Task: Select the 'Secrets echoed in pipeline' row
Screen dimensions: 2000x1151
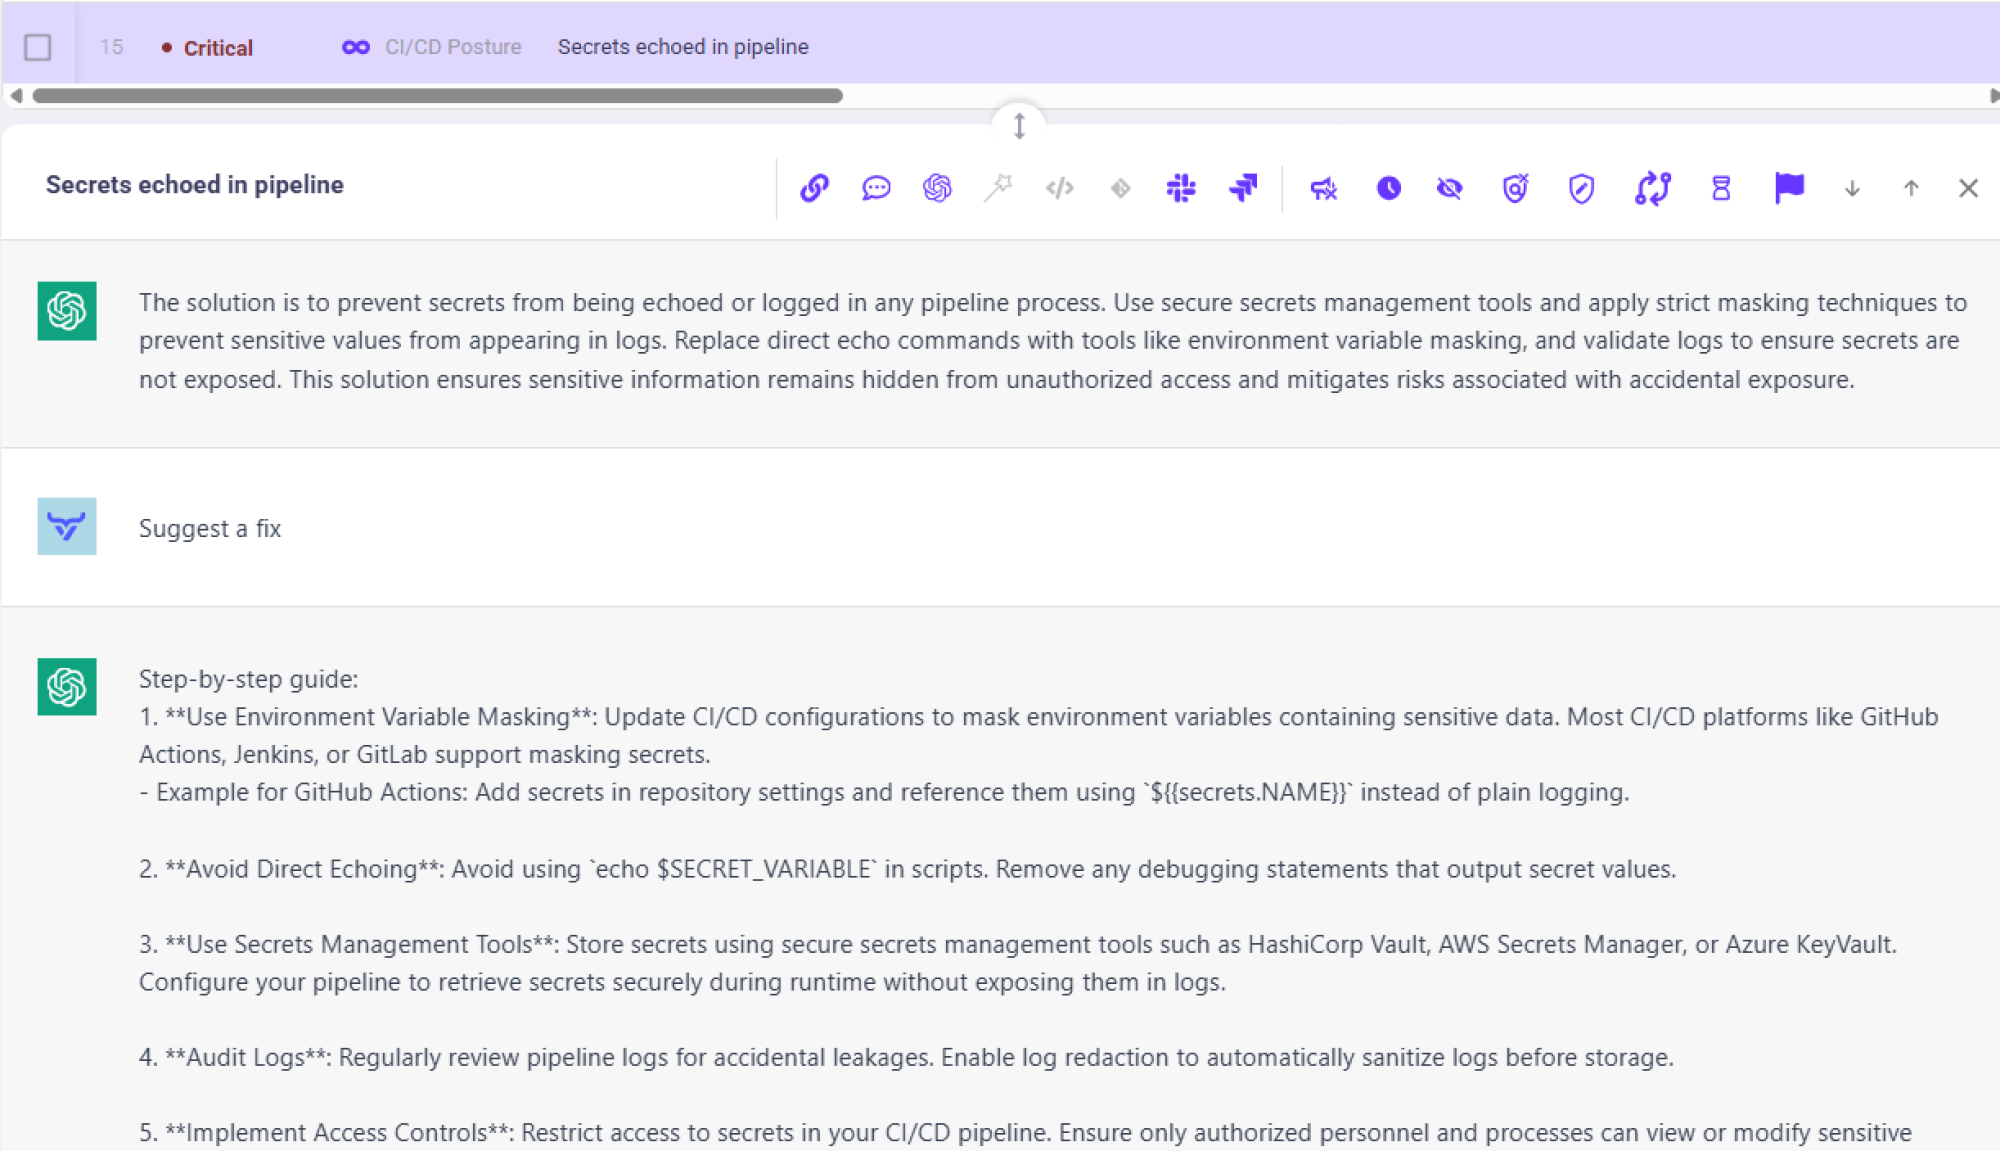Action: 683,47
